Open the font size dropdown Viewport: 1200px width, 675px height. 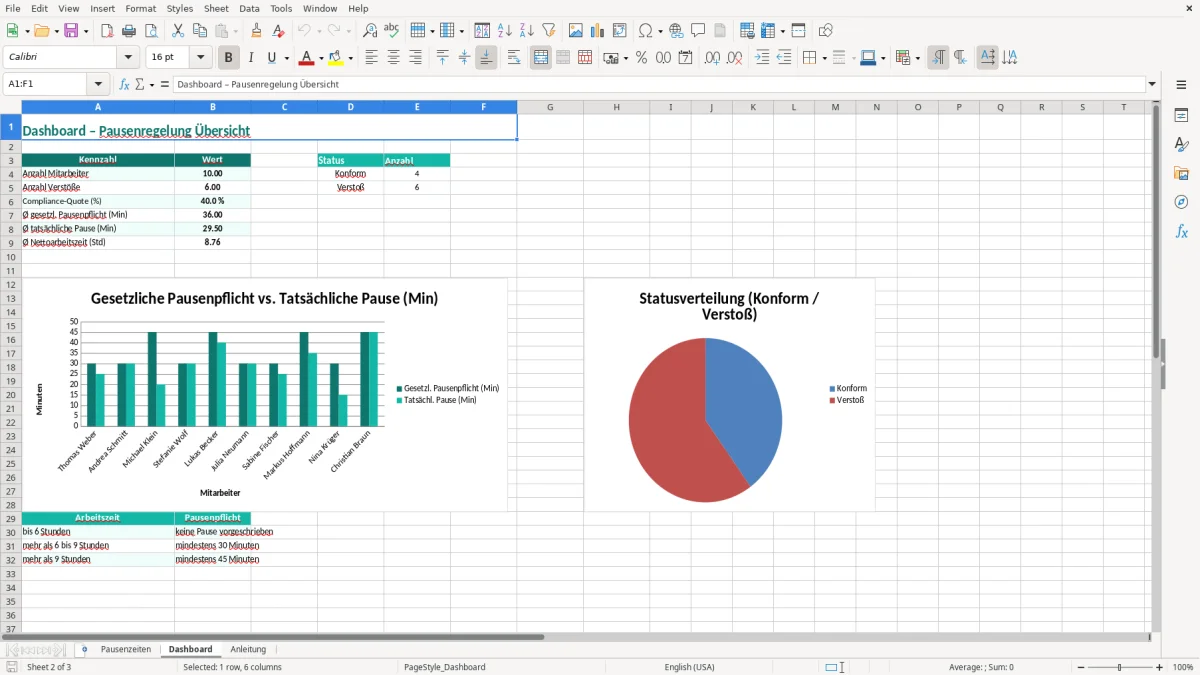(x=201, y=58)
